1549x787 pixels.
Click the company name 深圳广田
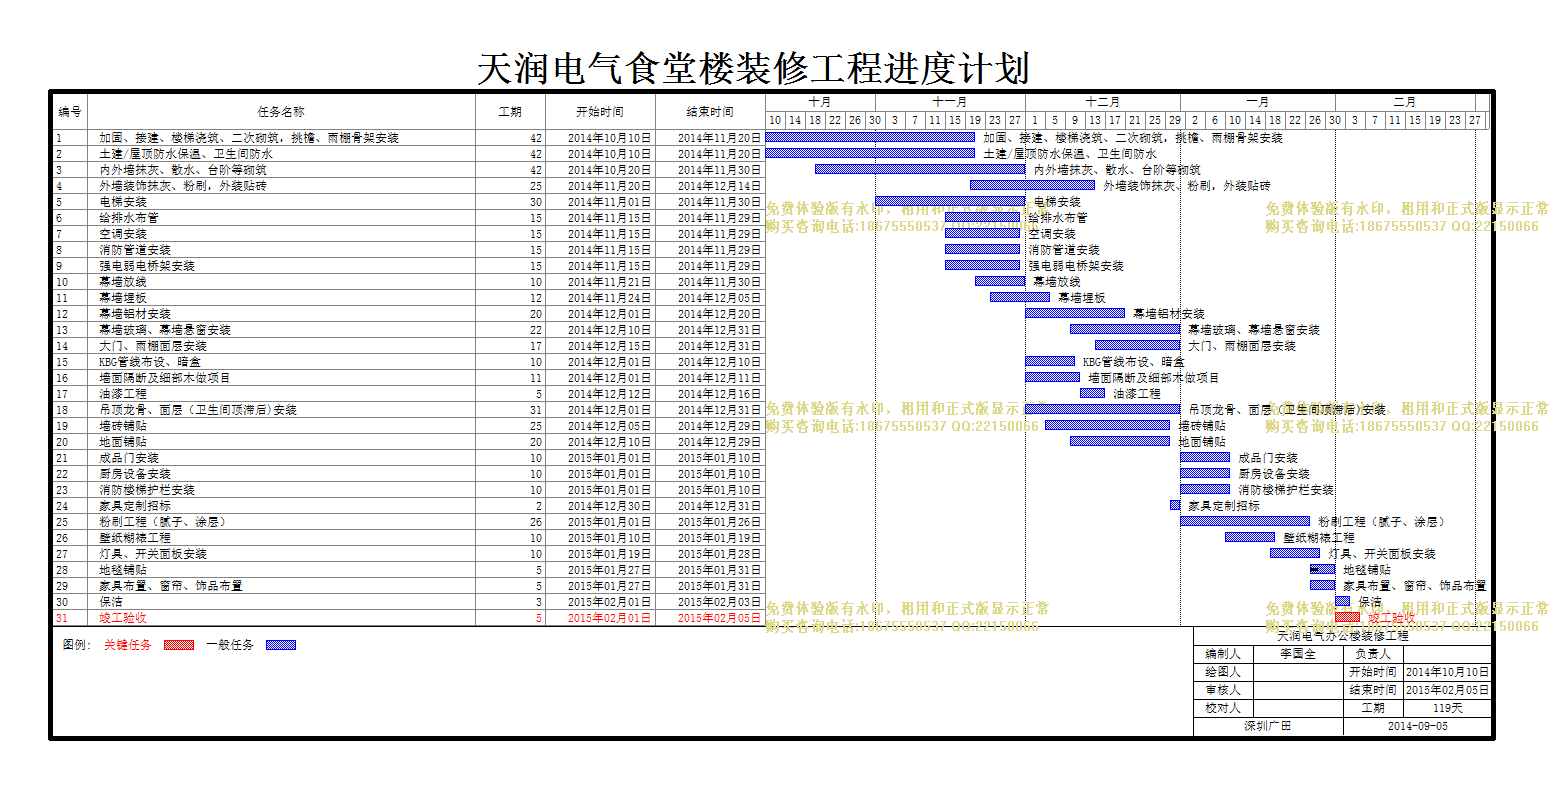coord(1268,726)
